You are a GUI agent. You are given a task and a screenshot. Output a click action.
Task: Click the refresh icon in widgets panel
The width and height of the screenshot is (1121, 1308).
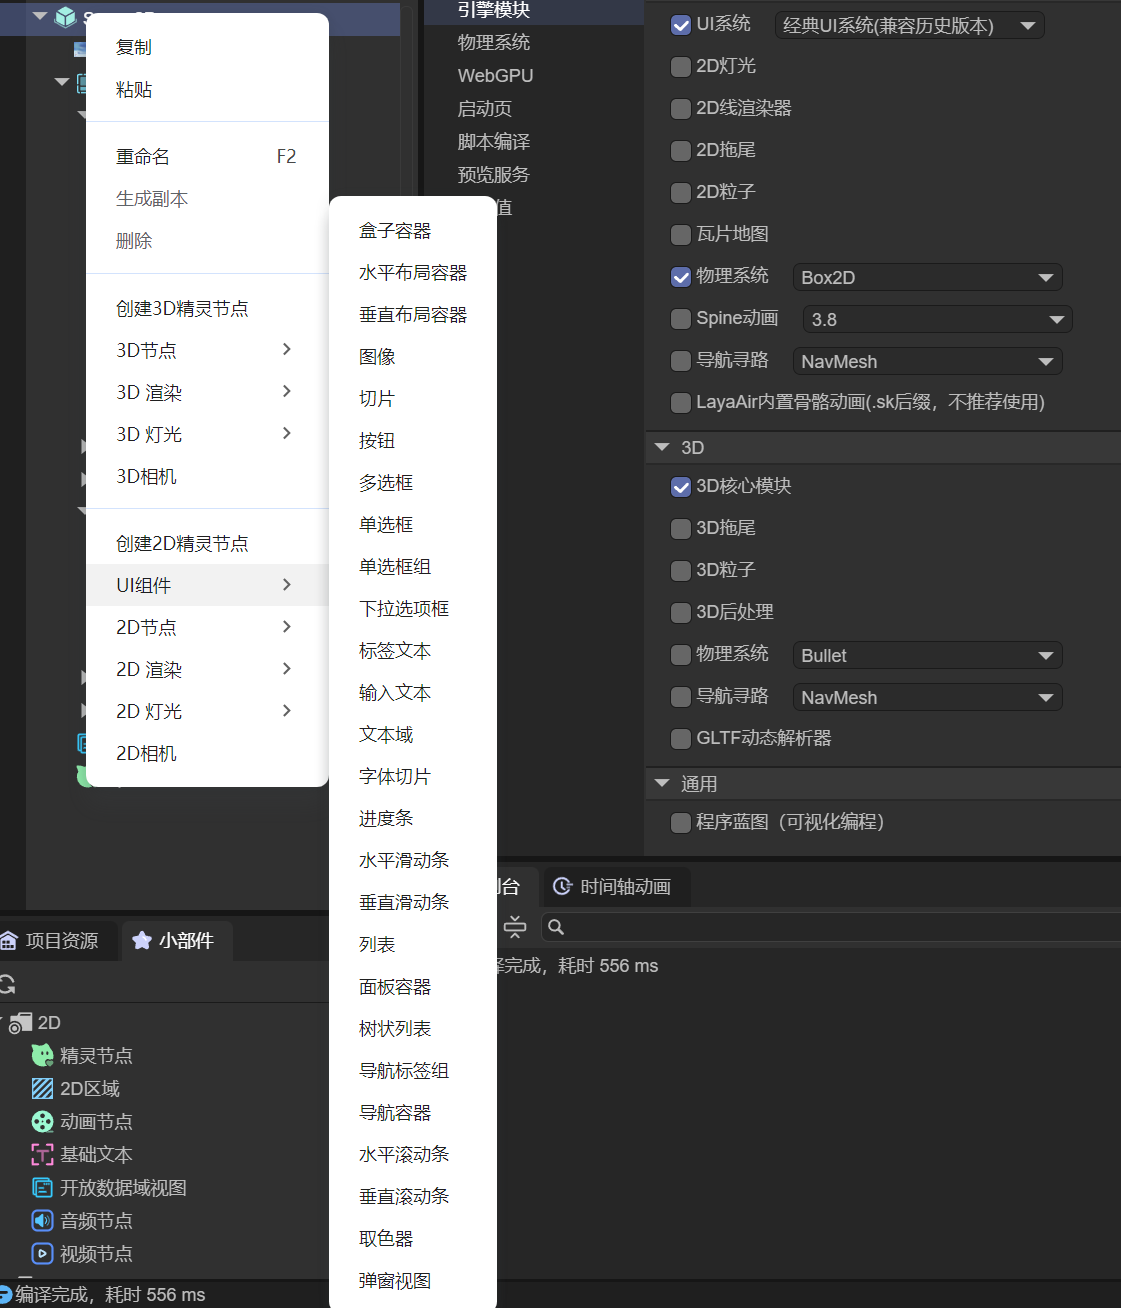[x=8, y=984]
